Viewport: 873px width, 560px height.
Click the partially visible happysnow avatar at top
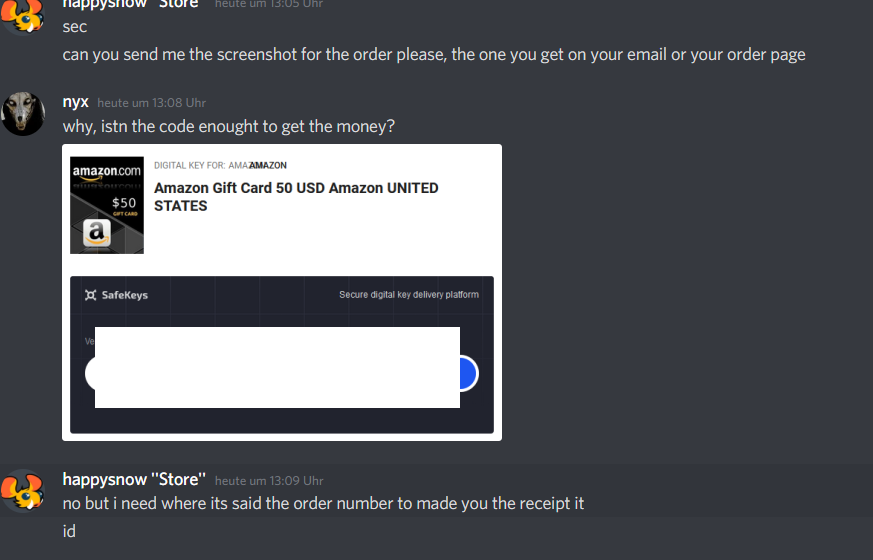[23, 17]
